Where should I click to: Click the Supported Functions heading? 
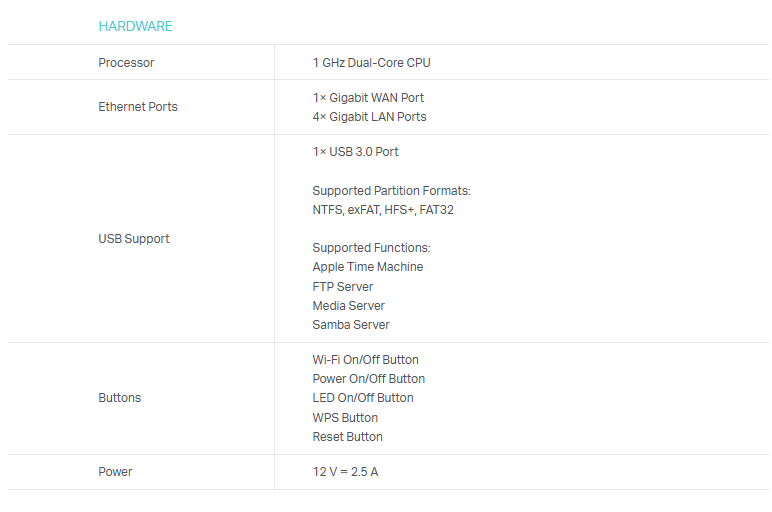click(371, 248)
